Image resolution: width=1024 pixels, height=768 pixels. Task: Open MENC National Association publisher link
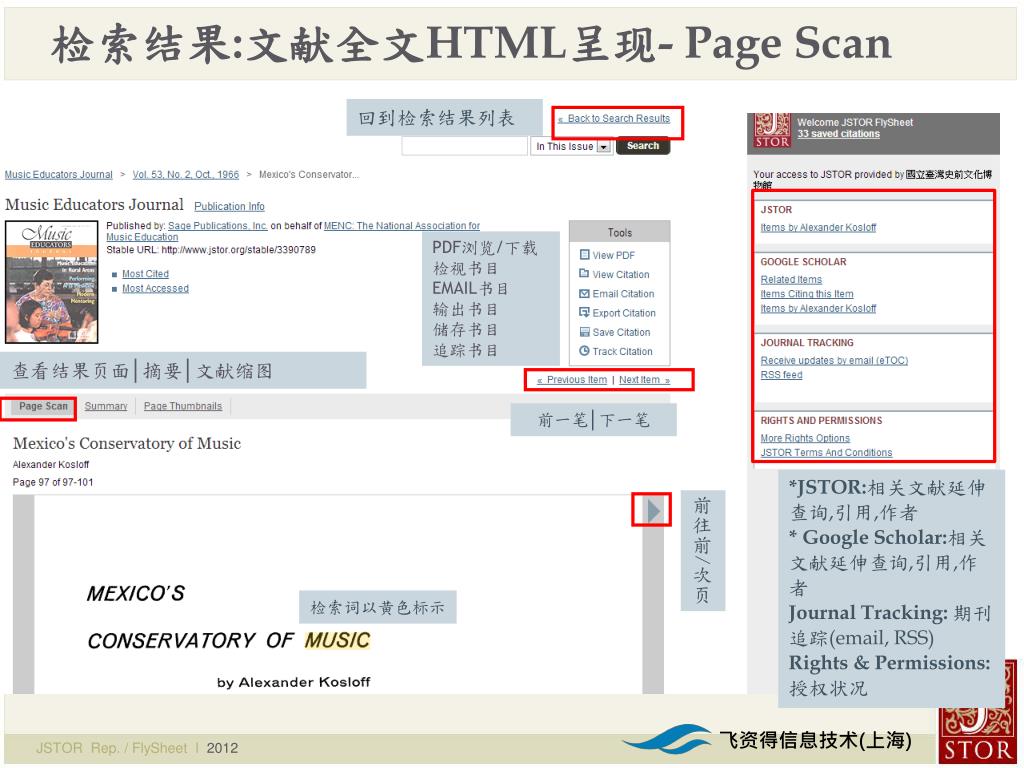(x=402, y=225)
